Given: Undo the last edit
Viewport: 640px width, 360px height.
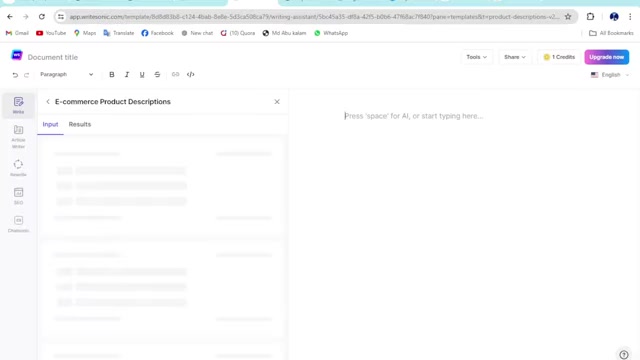Looking at the screenshot, I should [x=15, y=75].
